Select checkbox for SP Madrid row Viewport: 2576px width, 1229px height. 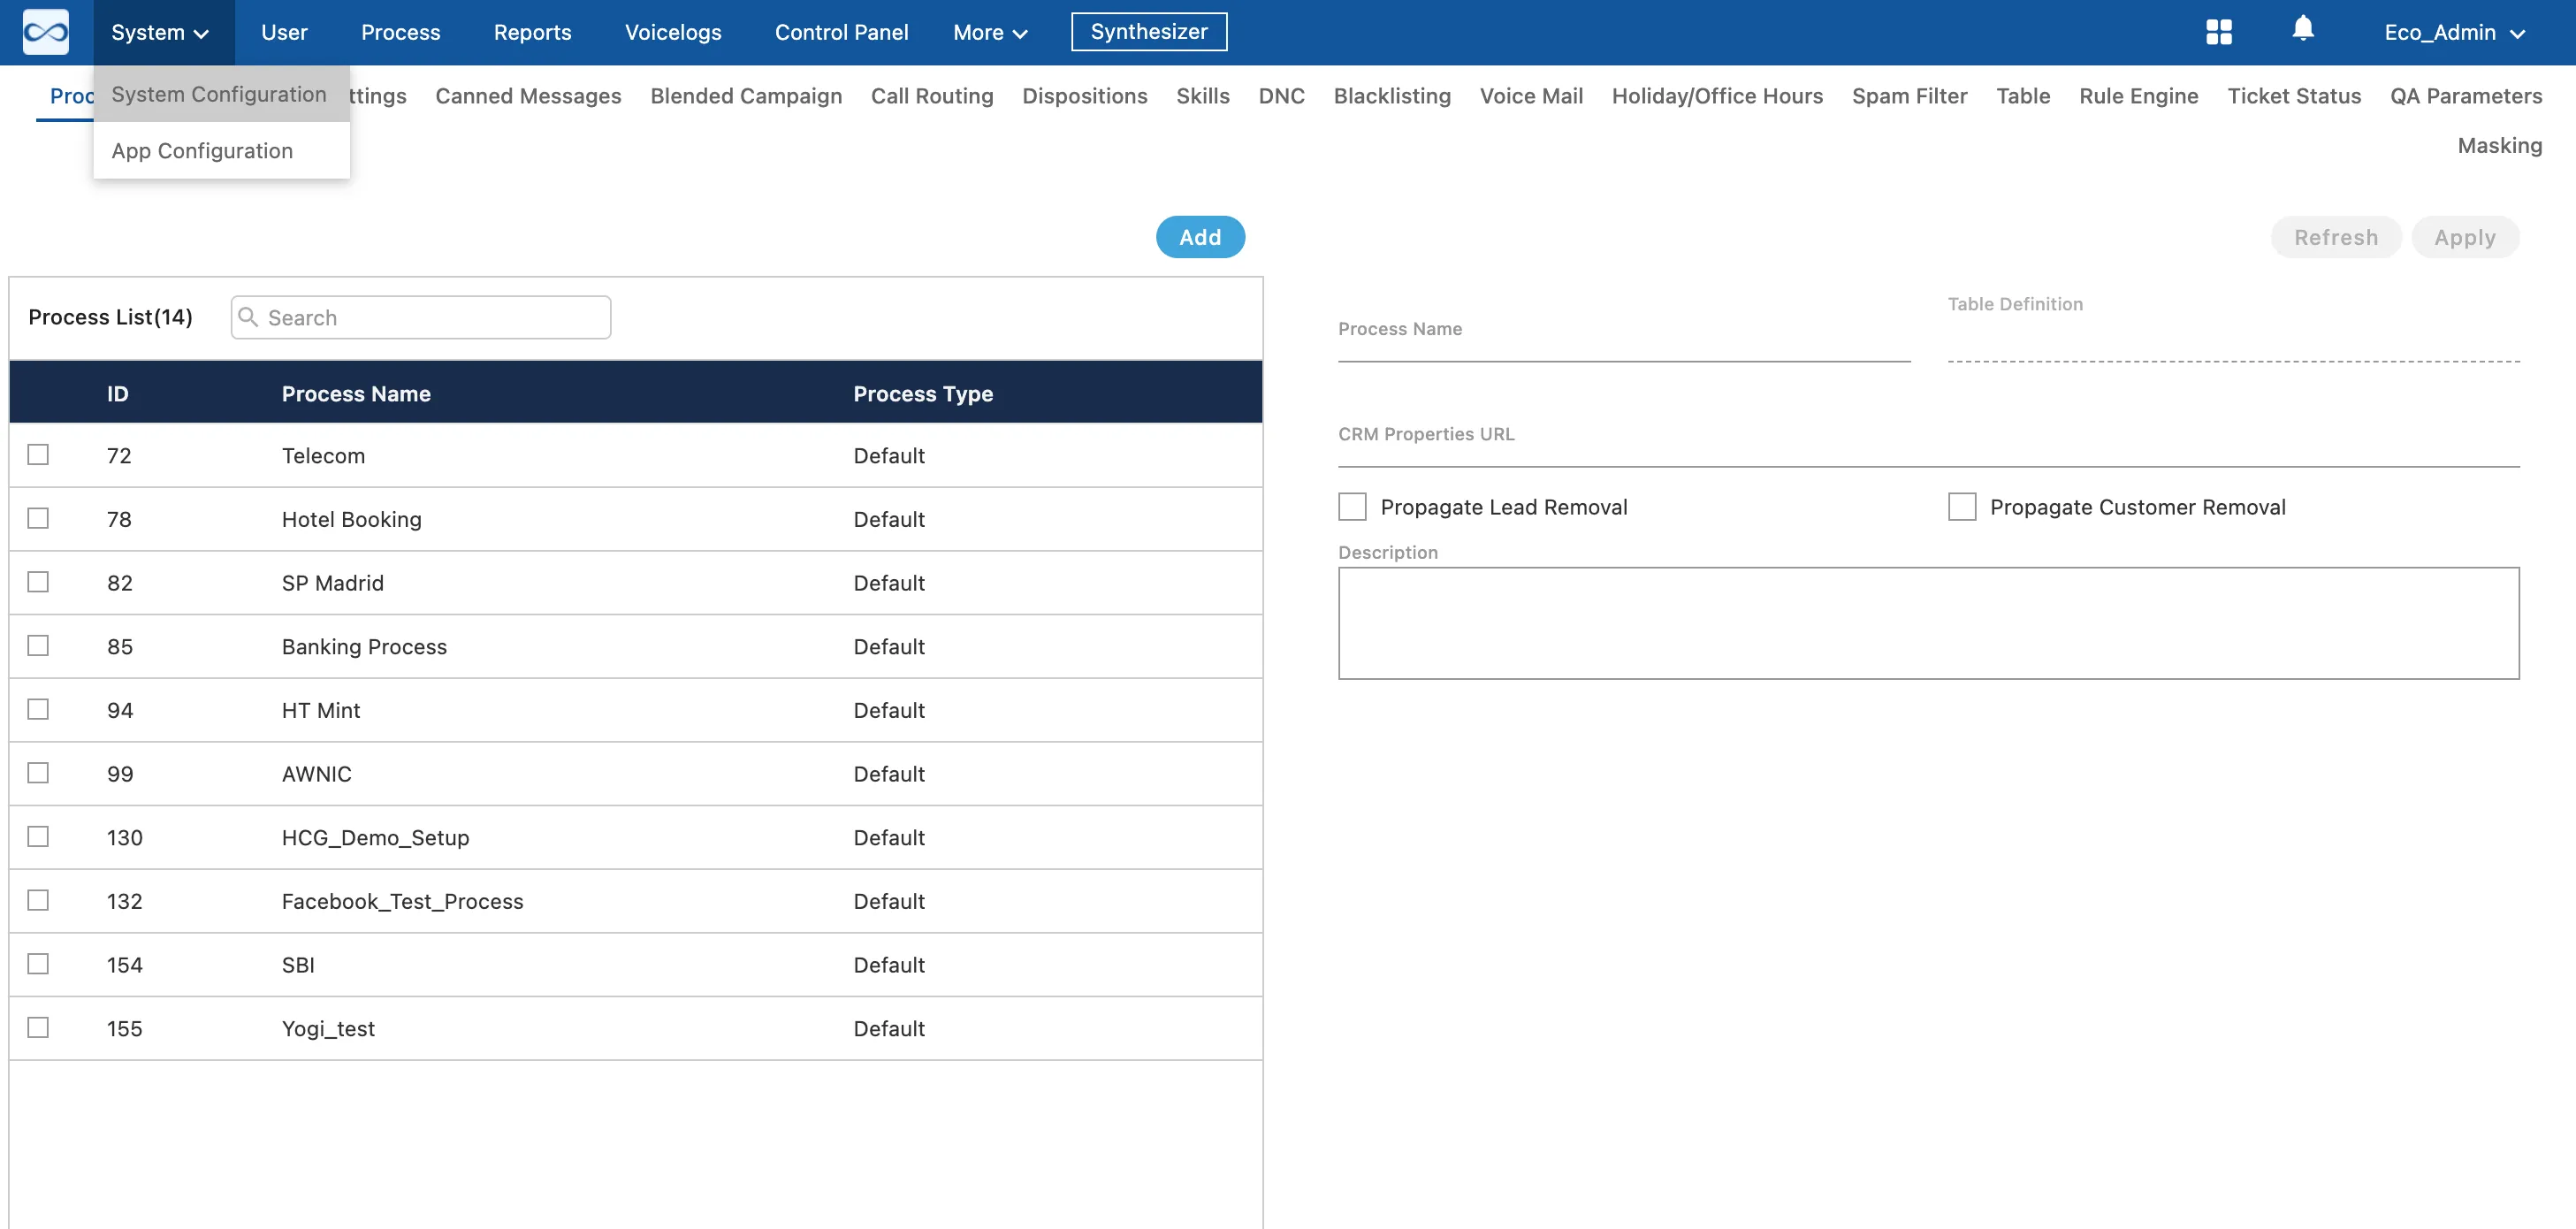(38, 582)
